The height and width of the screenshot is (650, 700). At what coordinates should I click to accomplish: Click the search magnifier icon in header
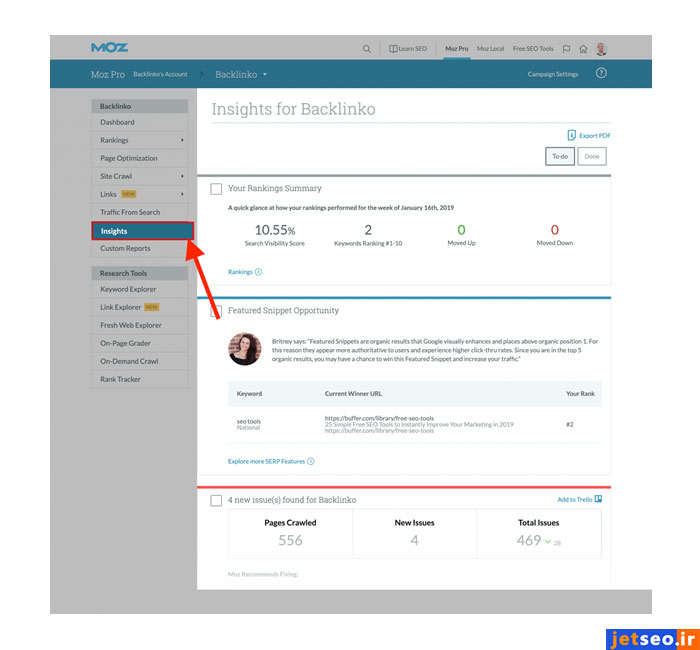(367, 48)
